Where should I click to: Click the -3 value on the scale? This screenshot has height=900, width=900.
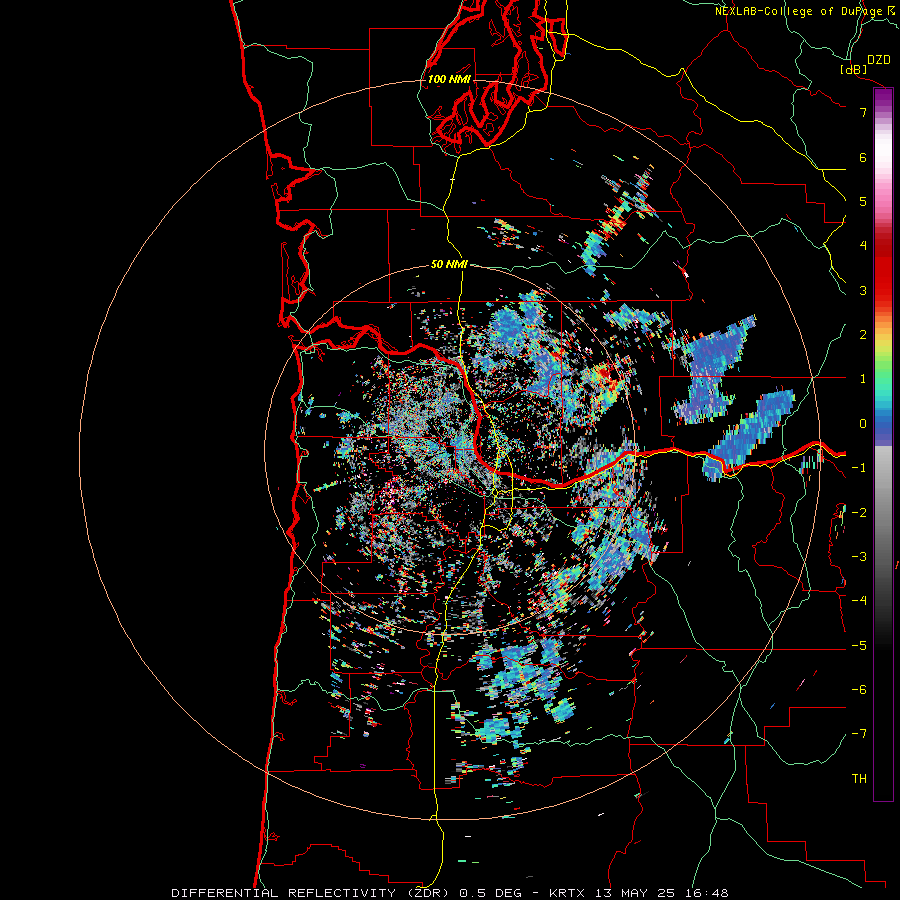(x=859, y=557)
